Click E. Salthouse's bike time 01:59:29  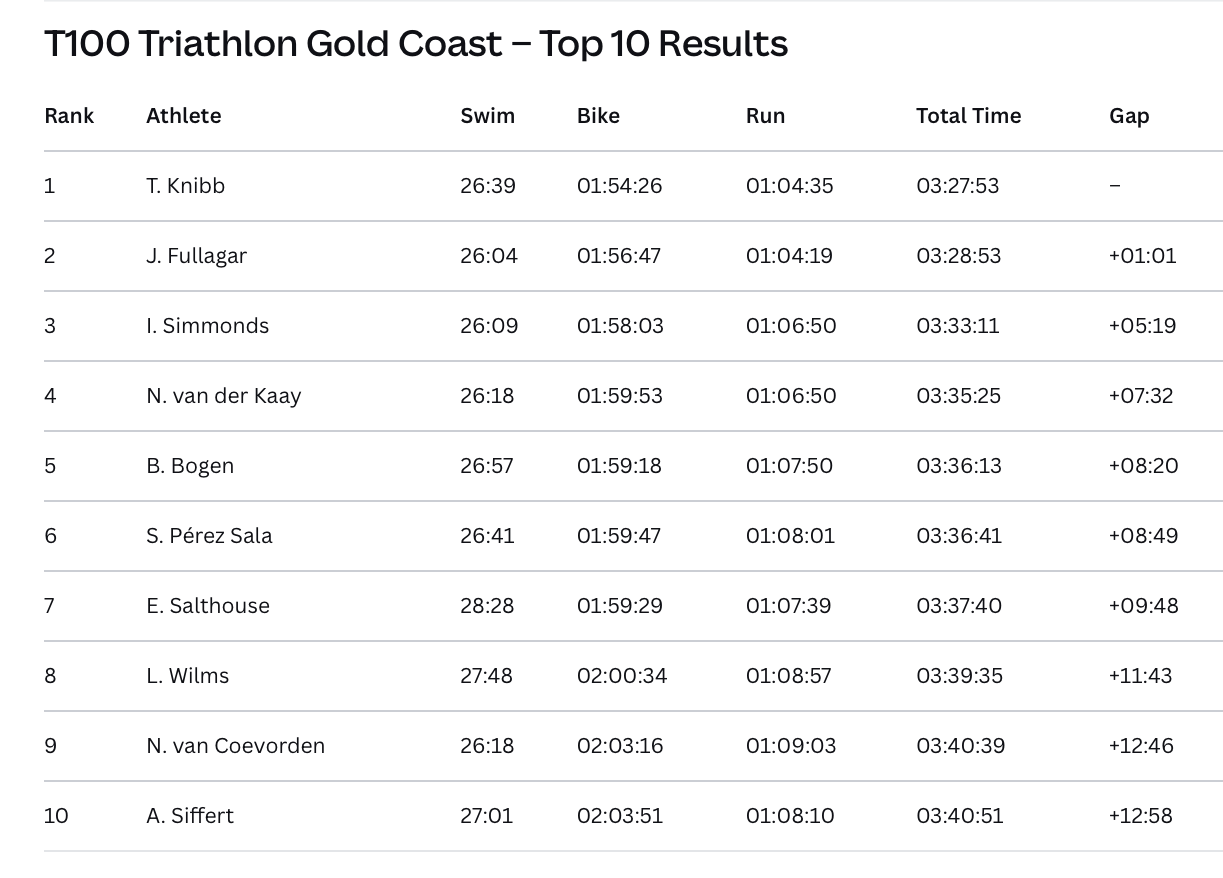(619, 606)
